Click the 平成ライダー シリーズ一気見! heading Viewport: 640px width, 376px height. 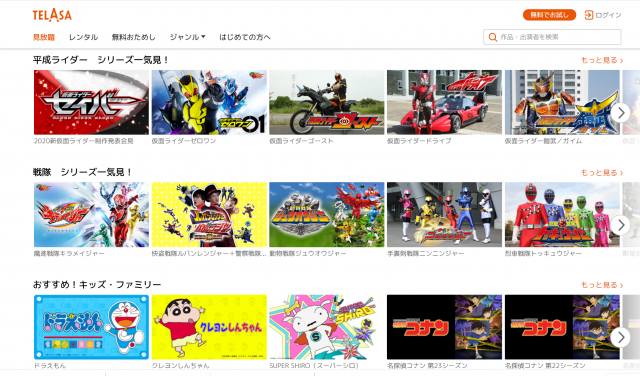(x=101, y=60)
